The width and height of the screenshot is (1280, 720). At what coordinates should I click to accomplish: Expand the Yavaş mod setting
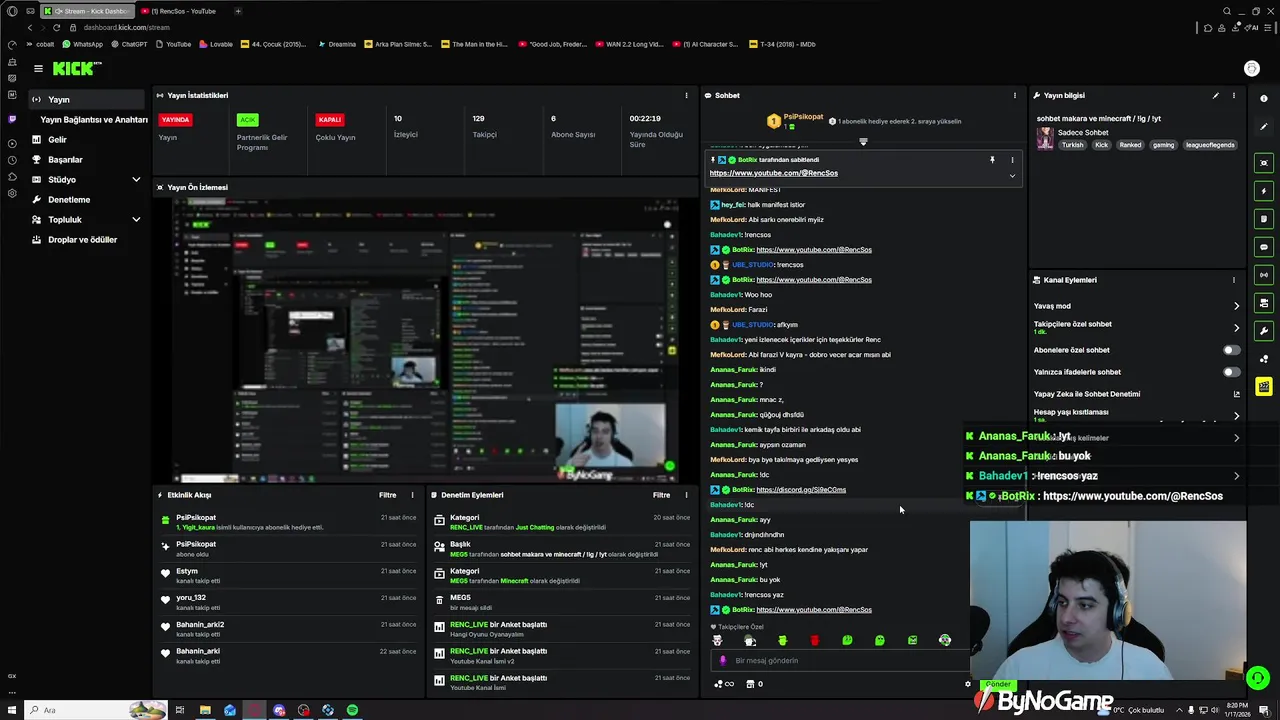coord(1137,306)
